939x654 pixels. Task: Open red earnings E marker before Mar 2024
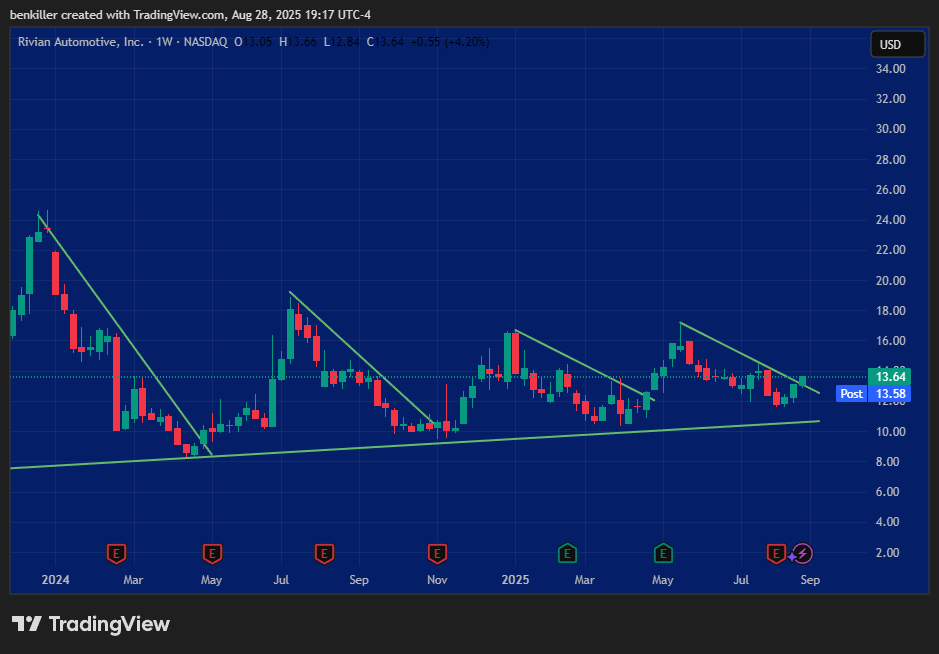pos(116,553)
